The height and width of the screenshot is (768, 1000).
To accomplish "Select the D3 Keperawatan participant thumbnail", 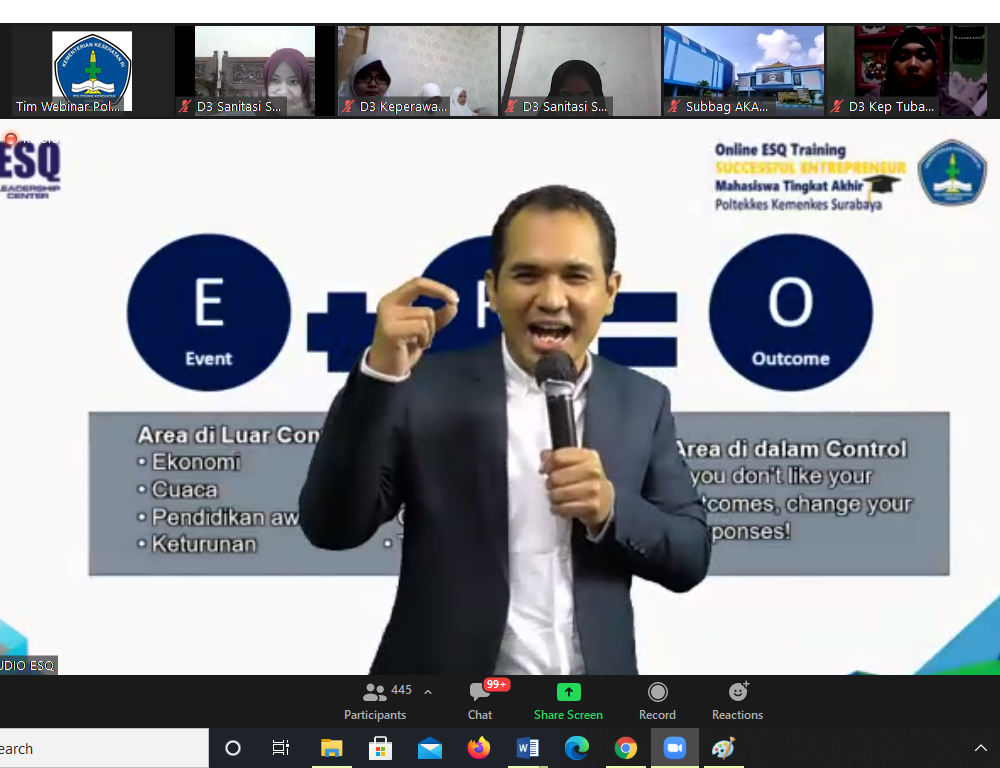I will (x=417, y=72).
